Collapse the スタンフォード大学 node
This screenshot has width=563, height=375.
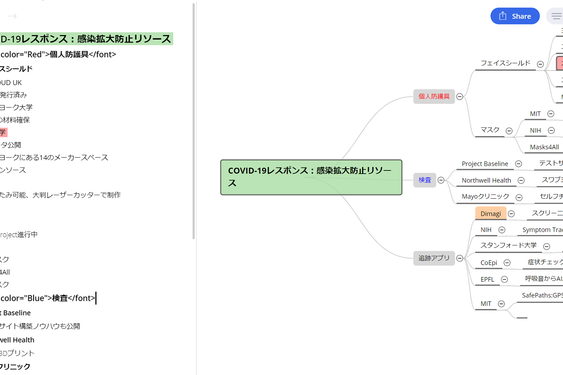[546, 246]
